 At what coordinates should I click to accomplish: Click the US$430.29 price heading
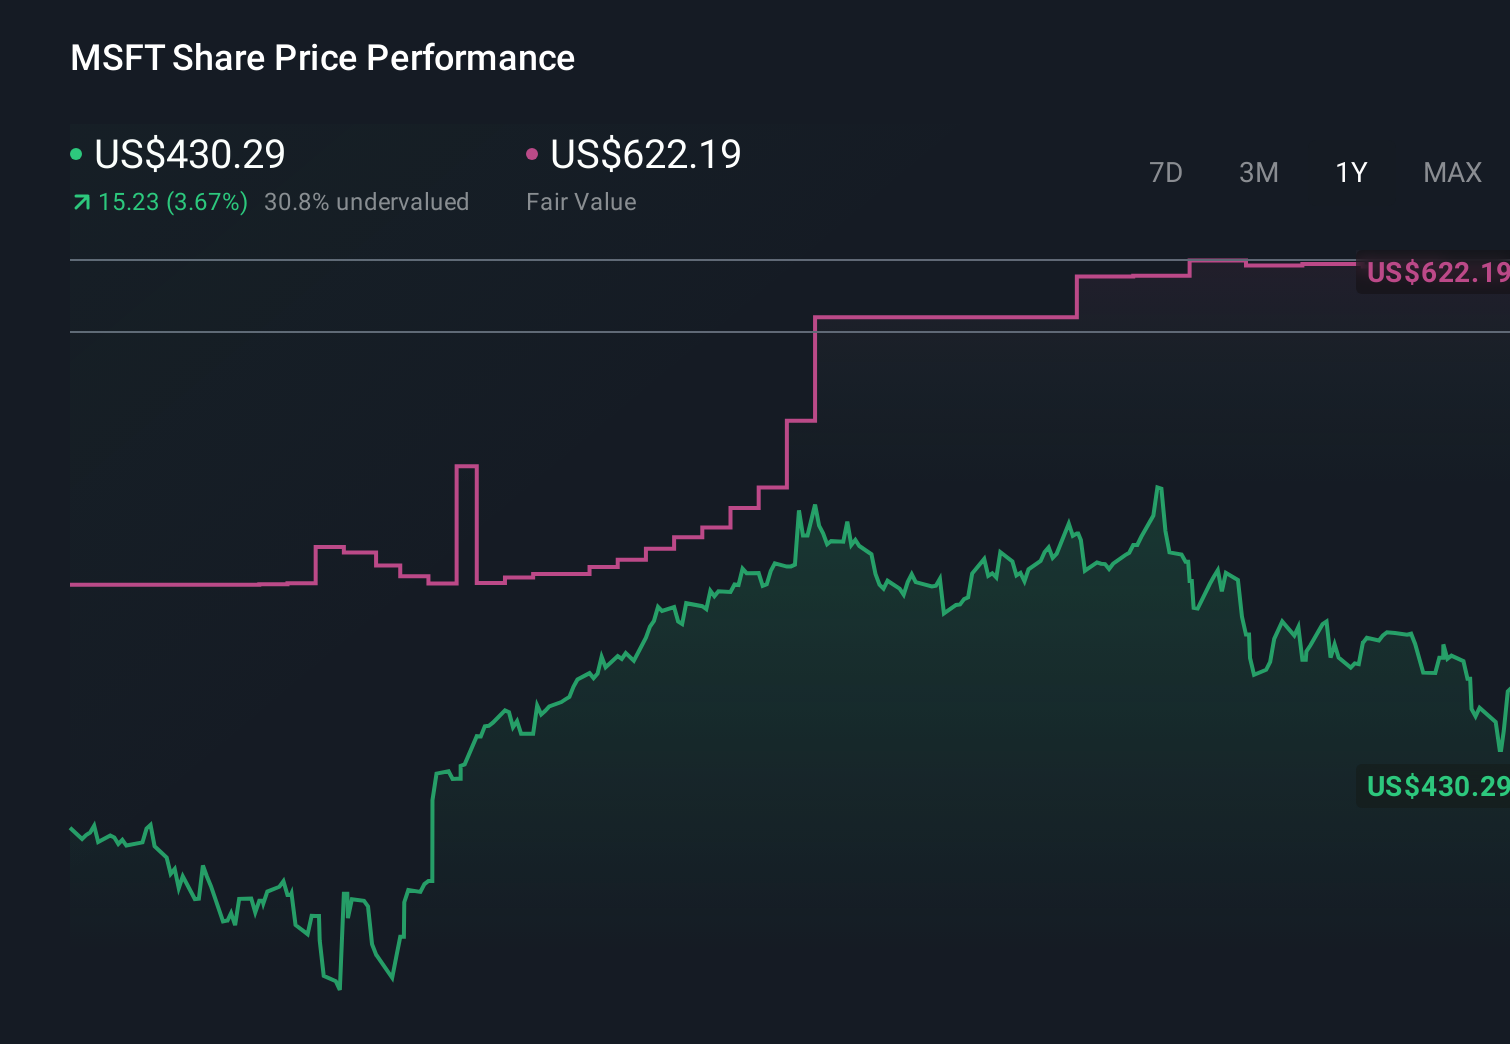[x=189, y=155]
